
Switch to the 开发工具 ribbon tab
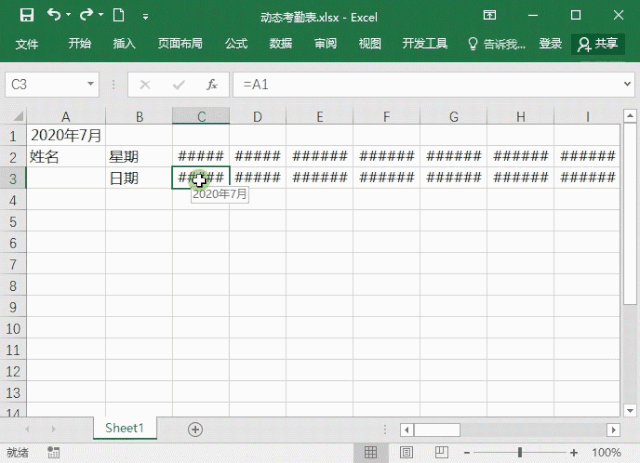point(424,43)
